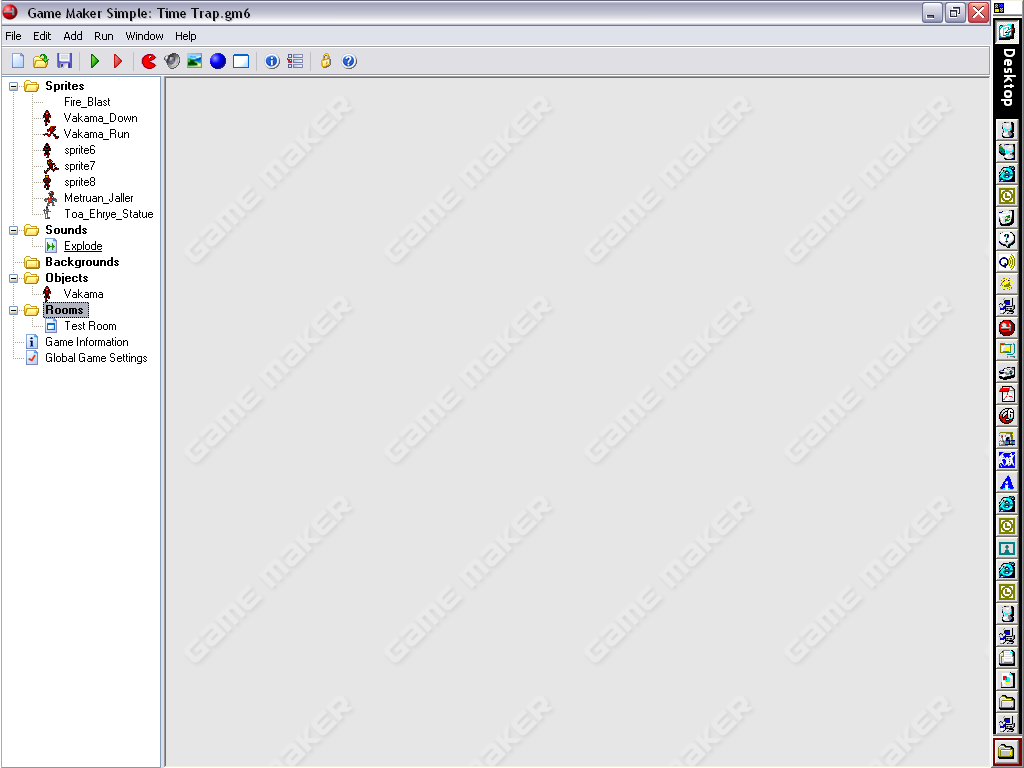Save the game with floppy icon
The image size is (1024, 768).
click(x=64, y=61)
